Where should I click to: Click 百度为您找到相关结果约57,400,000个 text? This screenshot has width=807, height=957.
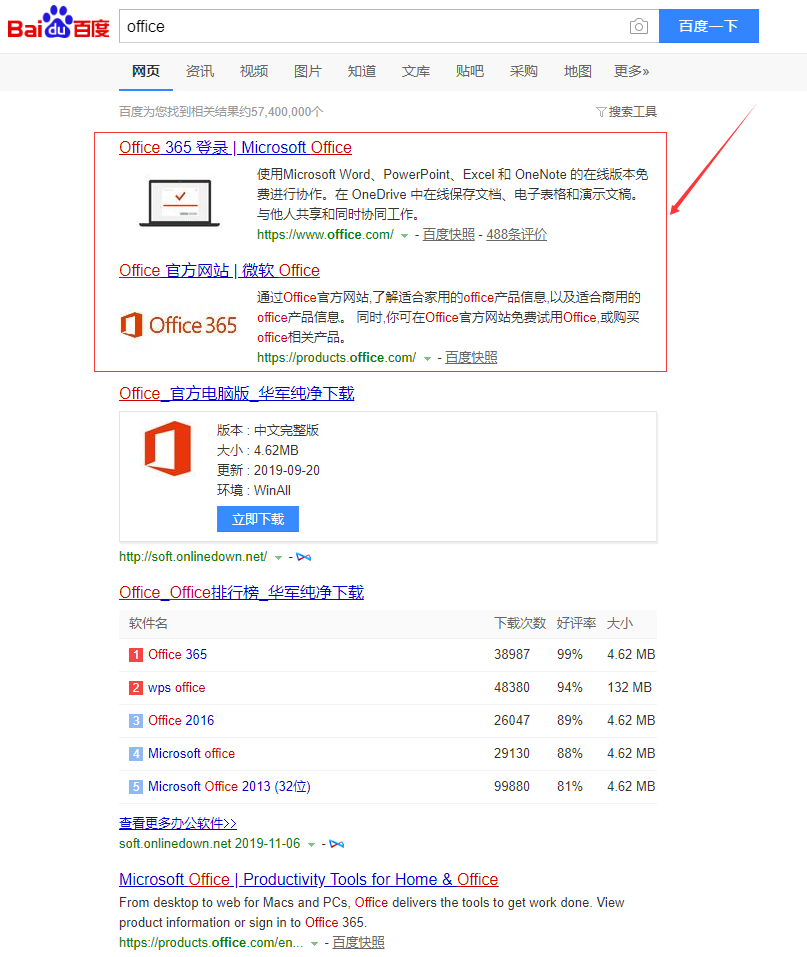(221, 112)
